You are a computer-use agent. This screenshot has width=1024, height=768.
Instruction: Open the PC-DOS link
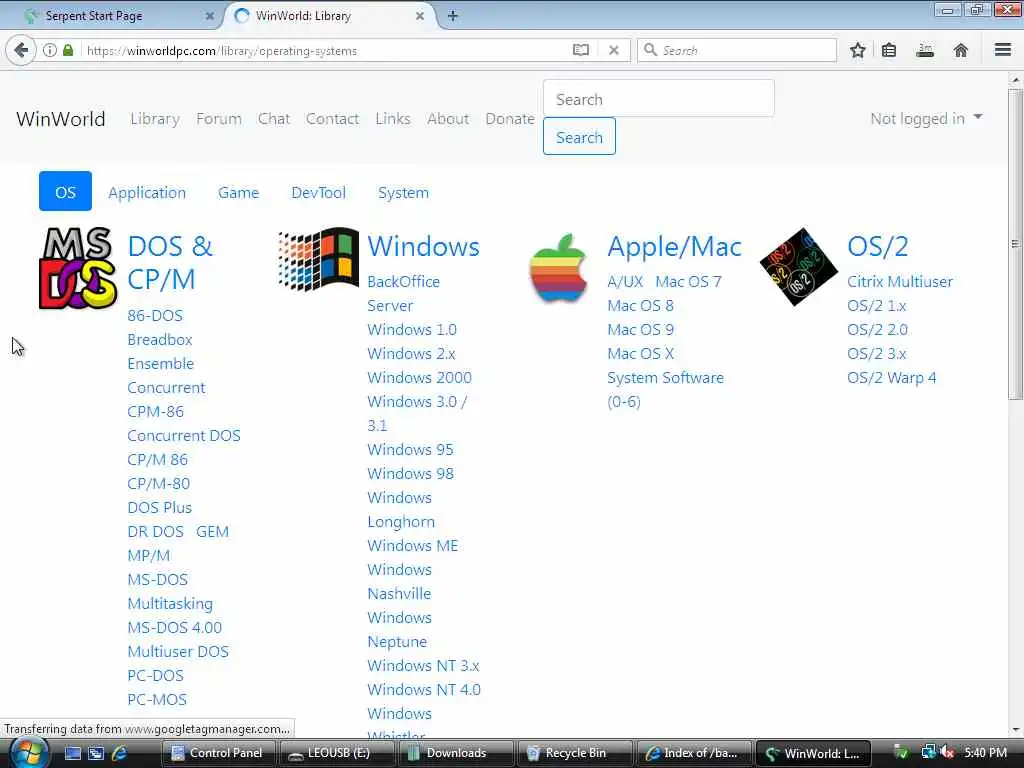pyautogui.click(x=155, y=675)
